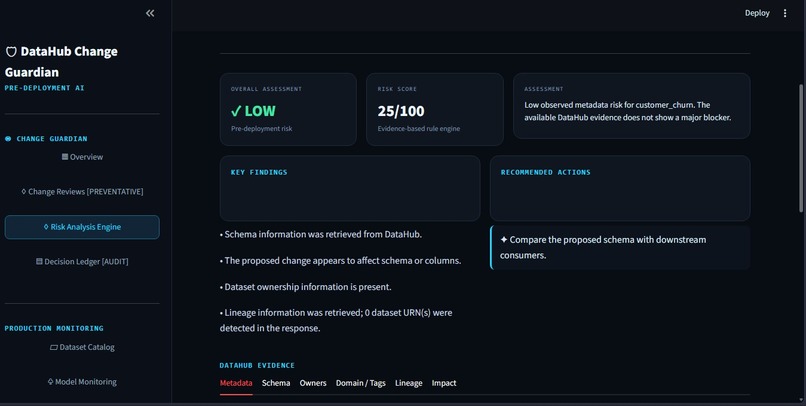Switch to the Metadata evidence tab
Screen dimensions: 806x406
click(x=236, y=383)
